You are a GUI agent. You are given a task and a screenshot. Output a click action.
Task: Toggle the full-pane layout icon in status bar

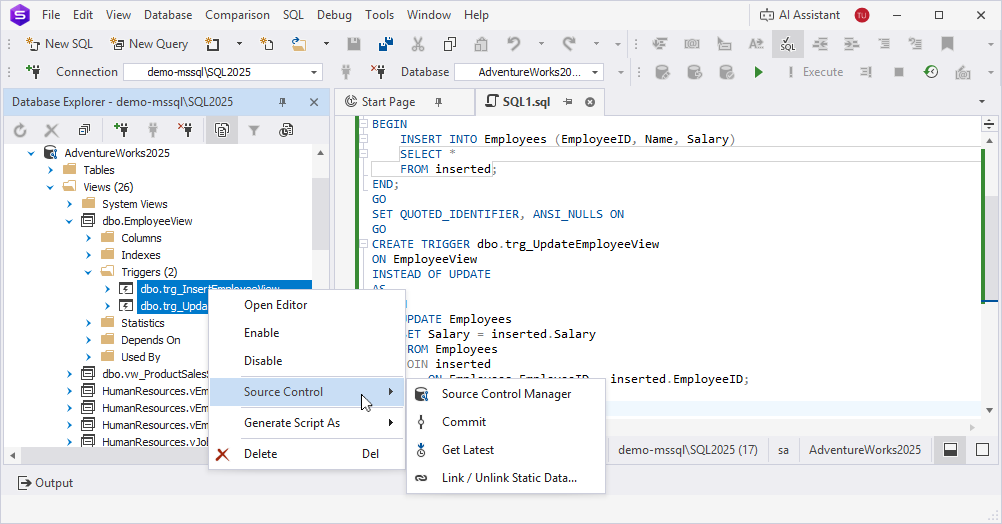pos(982,450)
